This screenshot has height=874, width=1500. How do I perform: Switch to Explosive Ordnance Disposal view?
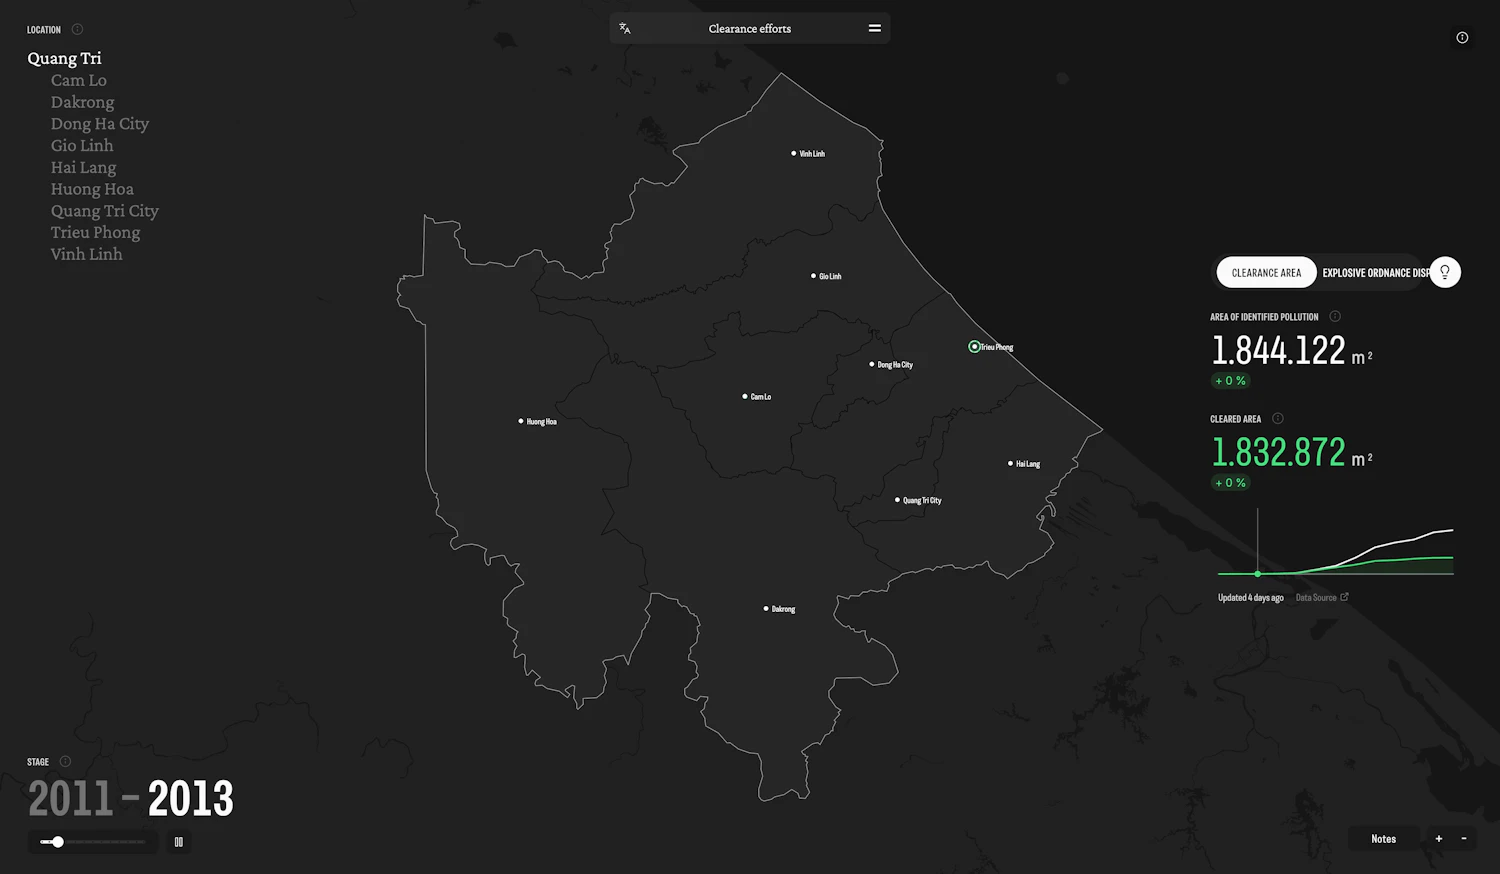(x=1374, y=273)
